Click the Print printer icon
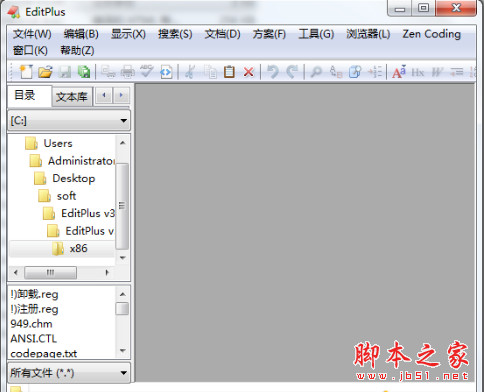The height and width of the screenshot is (392, 485). 128,72
